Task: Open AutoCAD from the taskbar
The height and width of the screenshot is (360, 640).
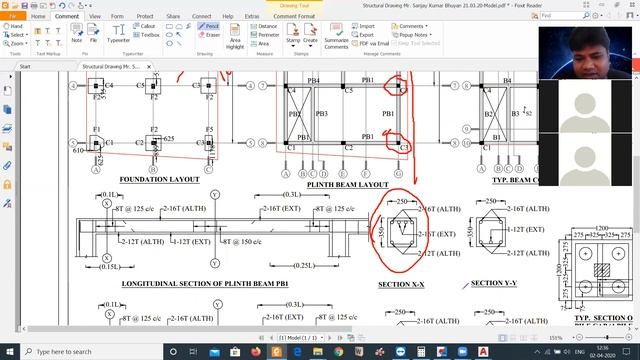Action: [x=483, y=351]
